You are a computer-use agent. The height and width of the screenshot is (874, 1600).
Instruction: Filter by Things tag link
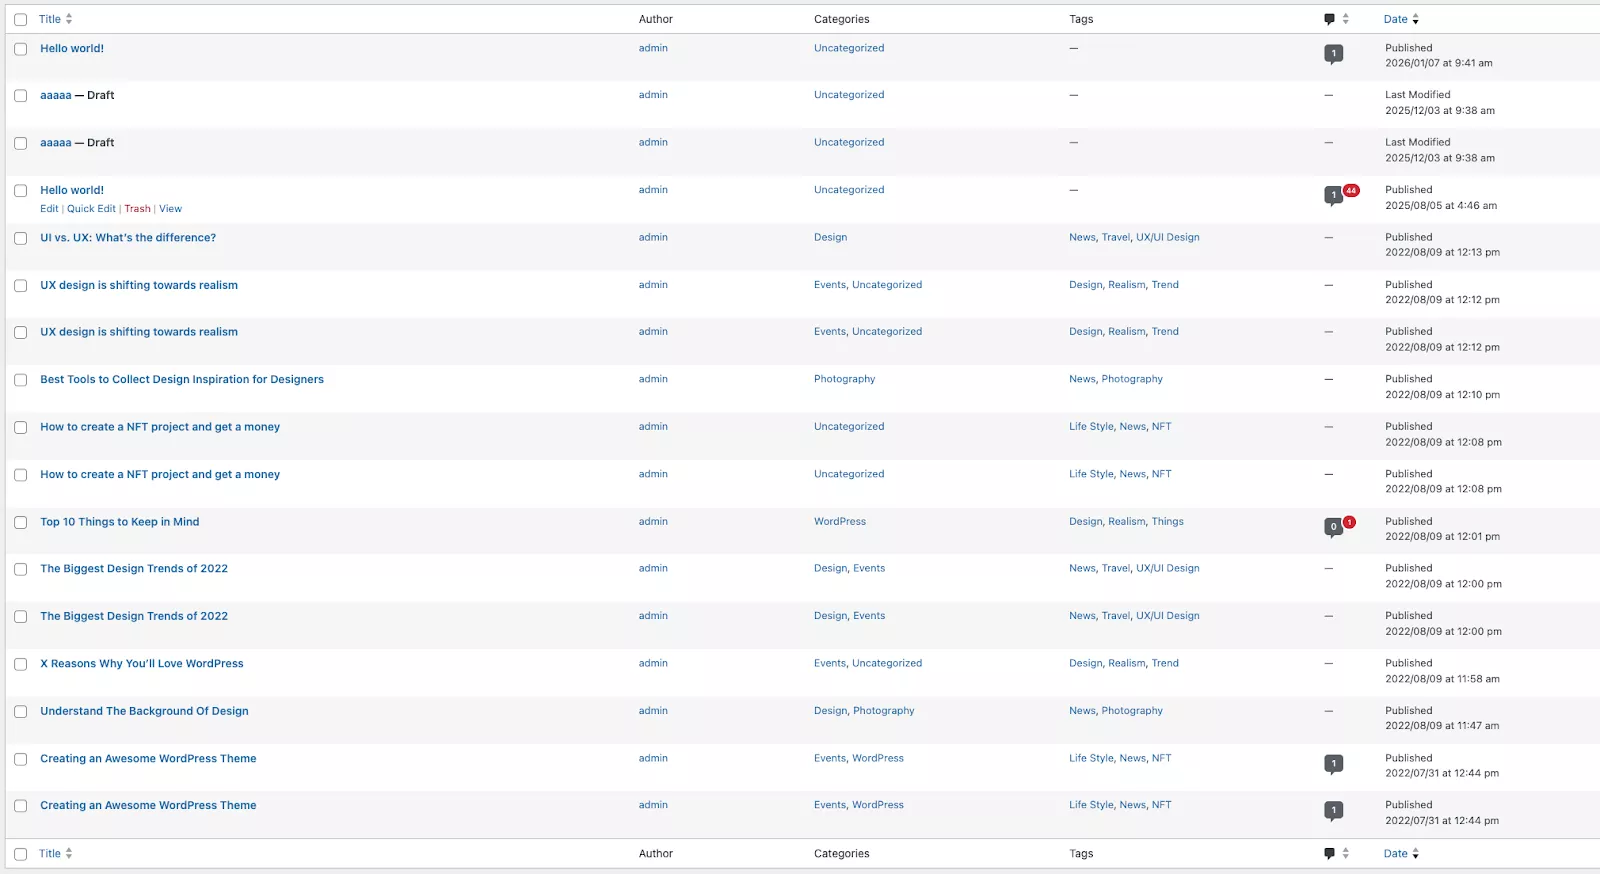click(x=1167, y=521)
